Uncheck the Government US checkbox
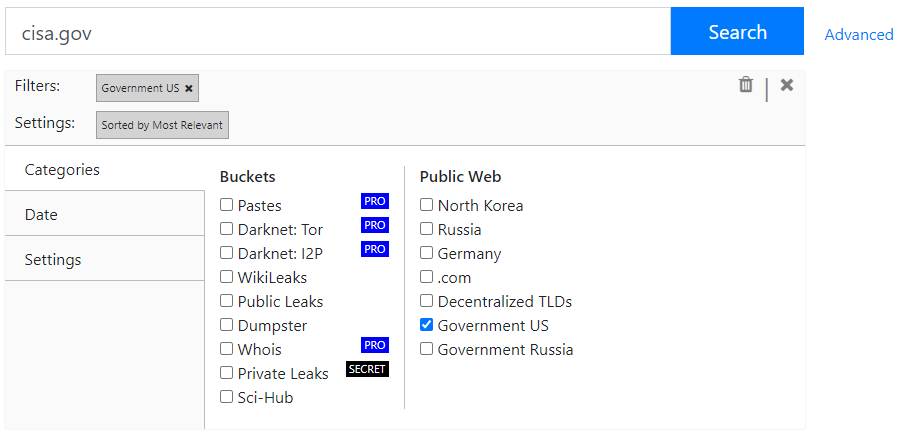 pos(427,325)
